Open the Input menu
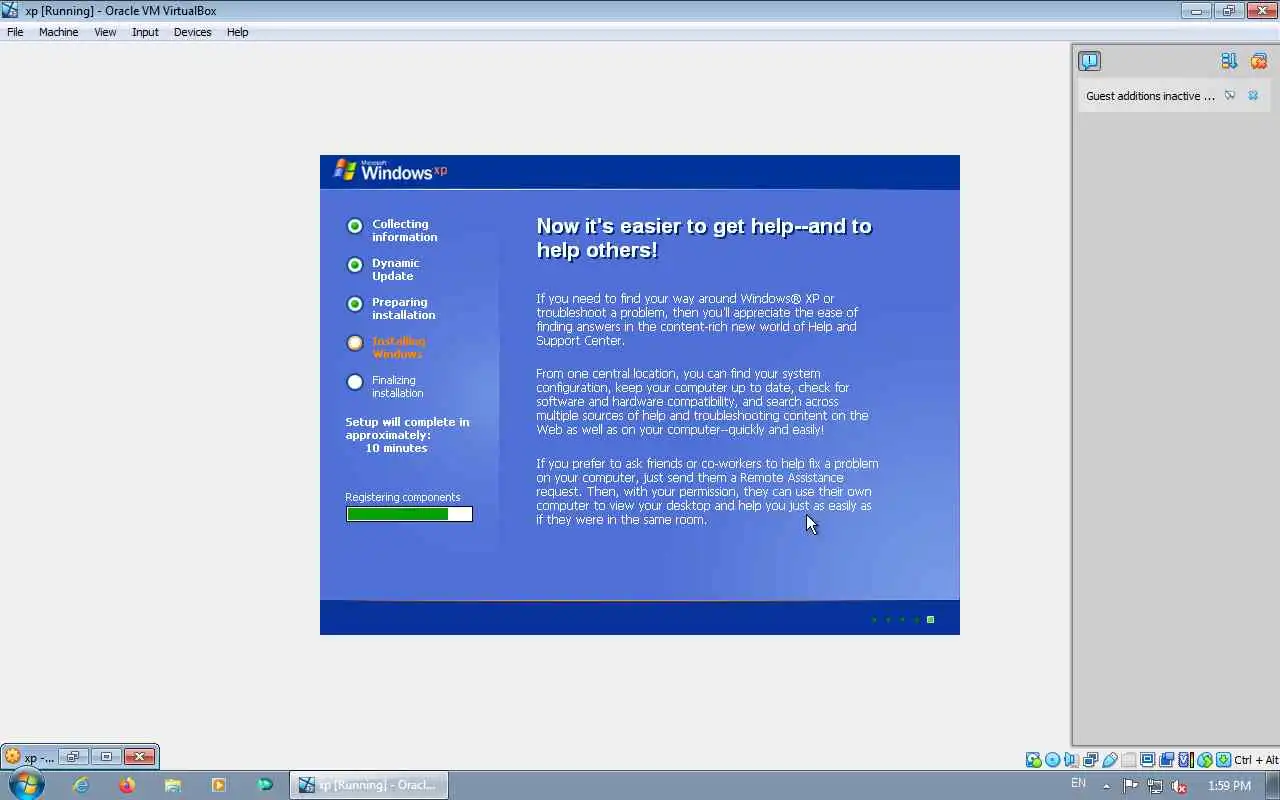This screenshot has width=1280, height=800. coord(145,32)
